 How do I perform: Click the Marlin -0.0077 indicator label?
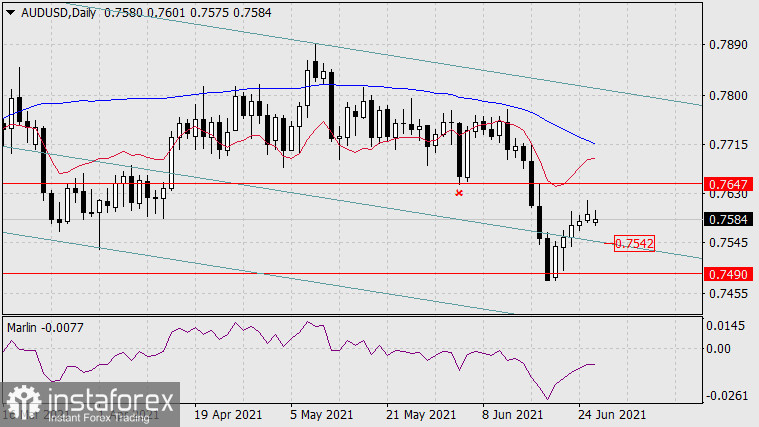coord(46,326)
